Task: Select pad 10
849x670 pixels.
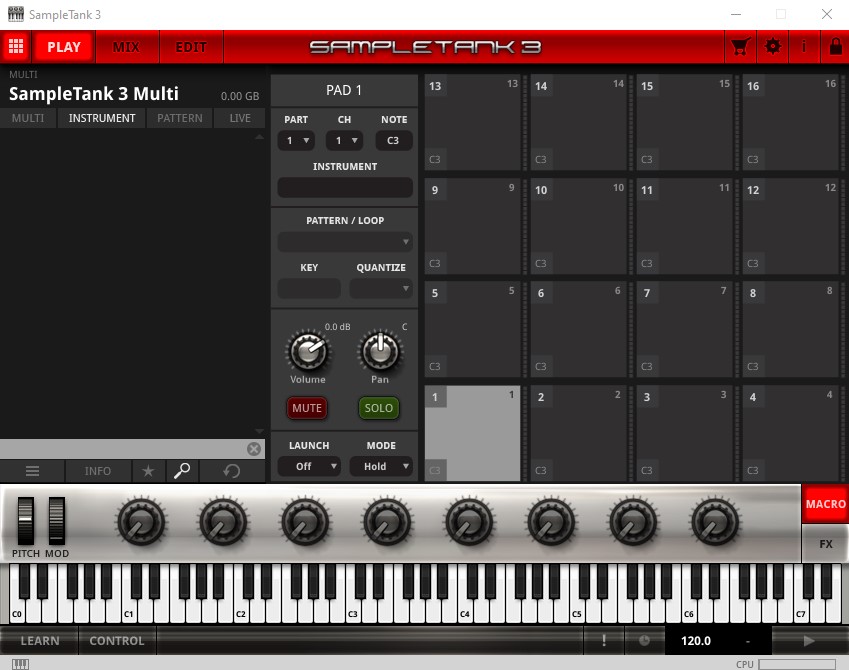Action: [x=578, y=226]
